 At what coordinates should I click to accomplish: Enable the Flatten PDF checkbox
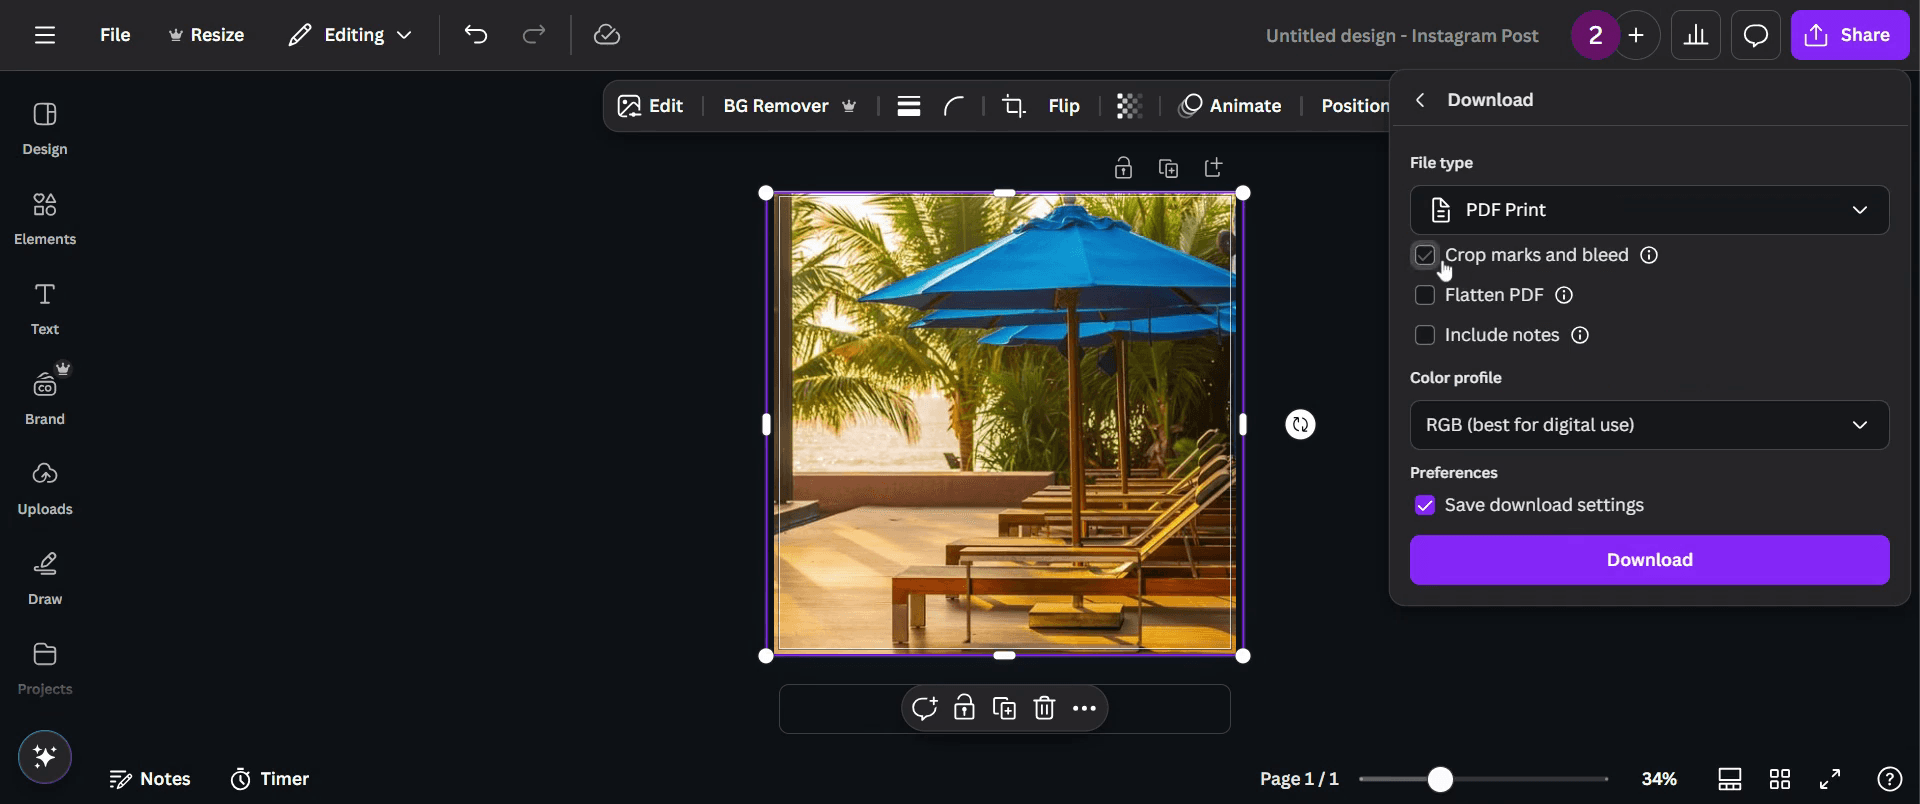pos(1425,295)
